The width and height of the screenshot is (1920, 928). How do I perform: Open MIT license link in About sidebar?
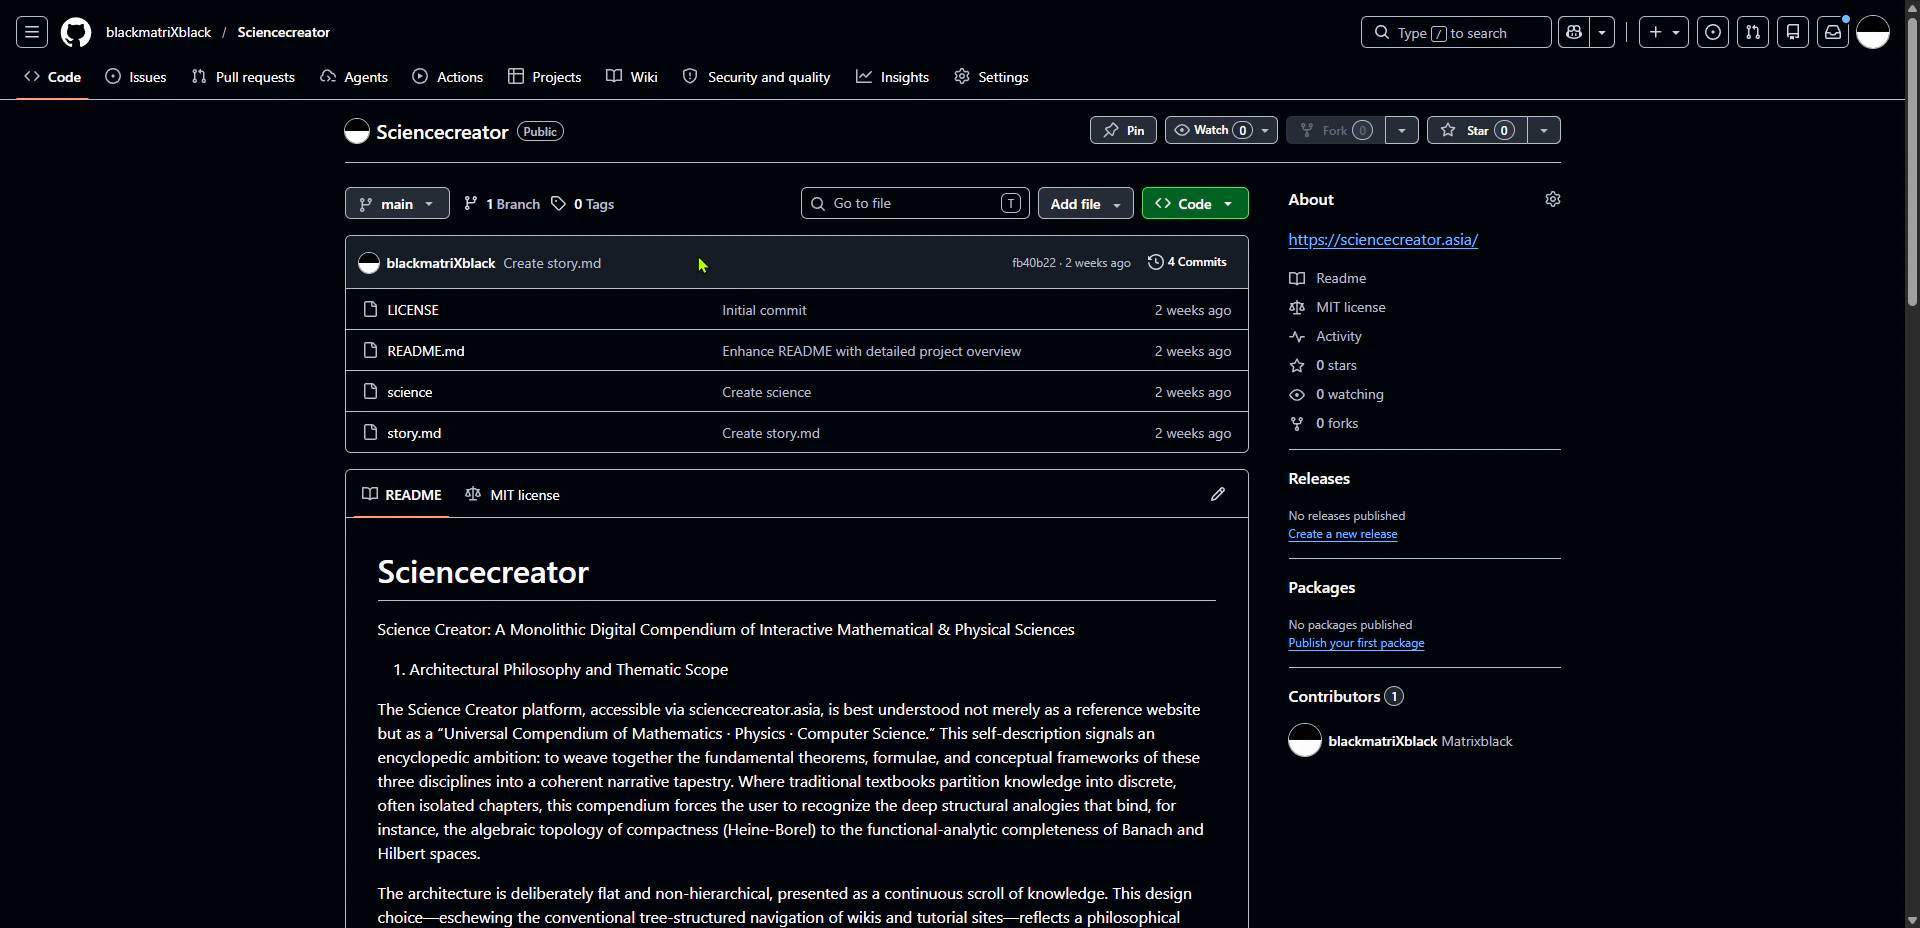coord(1337,307)
